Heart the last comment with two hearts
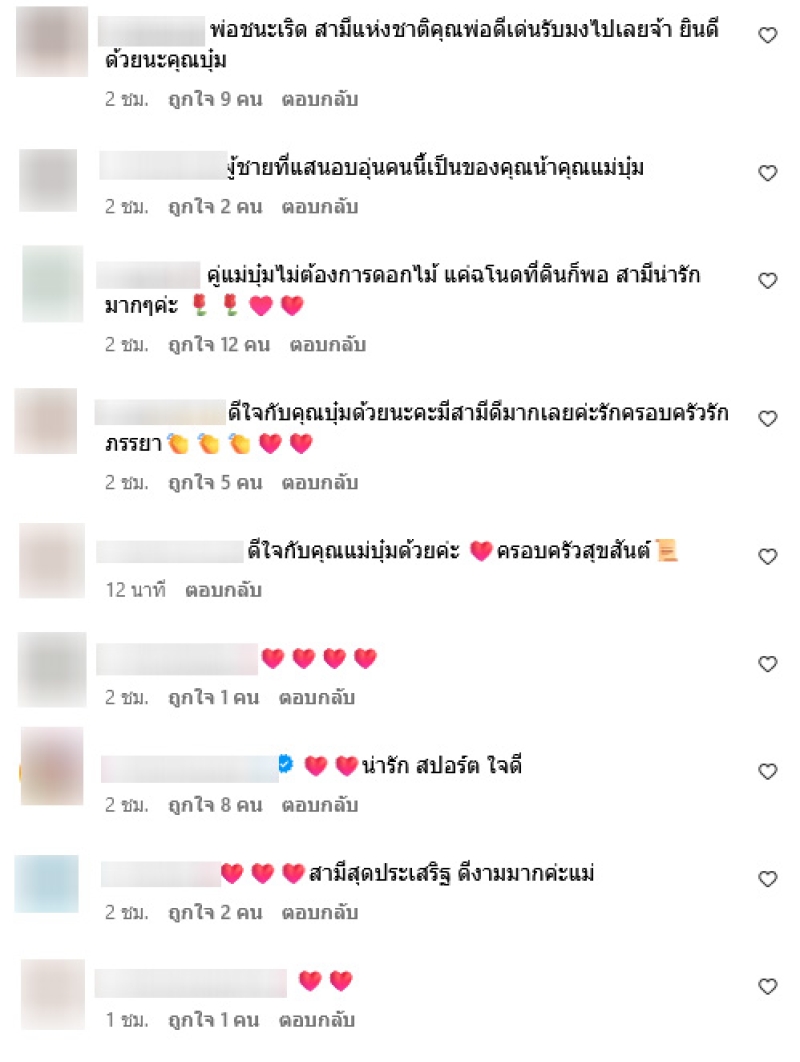Viewport: 800px width, 1062px height. [x=767, y=987]
